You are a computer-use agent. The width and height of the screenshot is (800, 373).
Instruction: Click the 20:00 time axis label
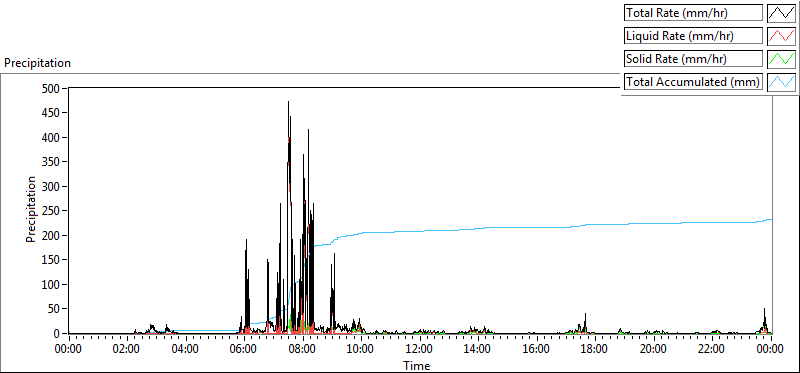point(654,349)
